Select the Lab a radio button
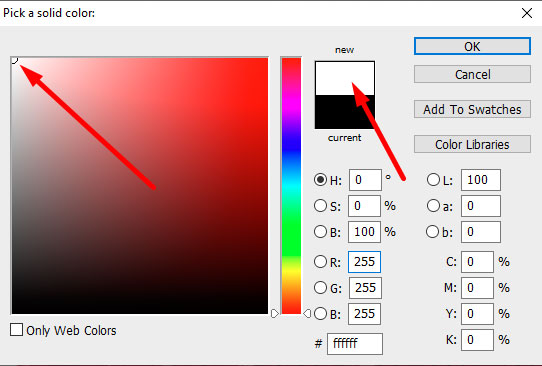 433,206
